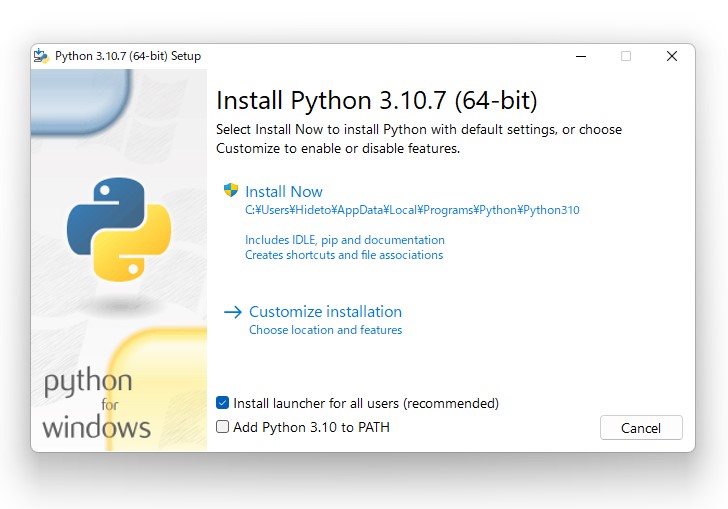Enable Add Python 3.10 to PATH checkbox

(x=222, y=426)
